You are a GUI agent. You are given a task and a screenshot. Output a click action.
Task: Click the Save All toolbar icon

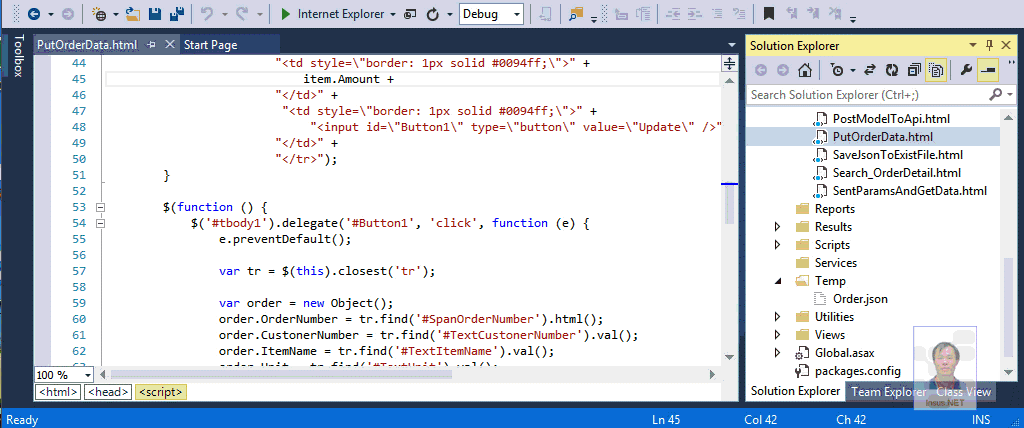pos(176,15)
